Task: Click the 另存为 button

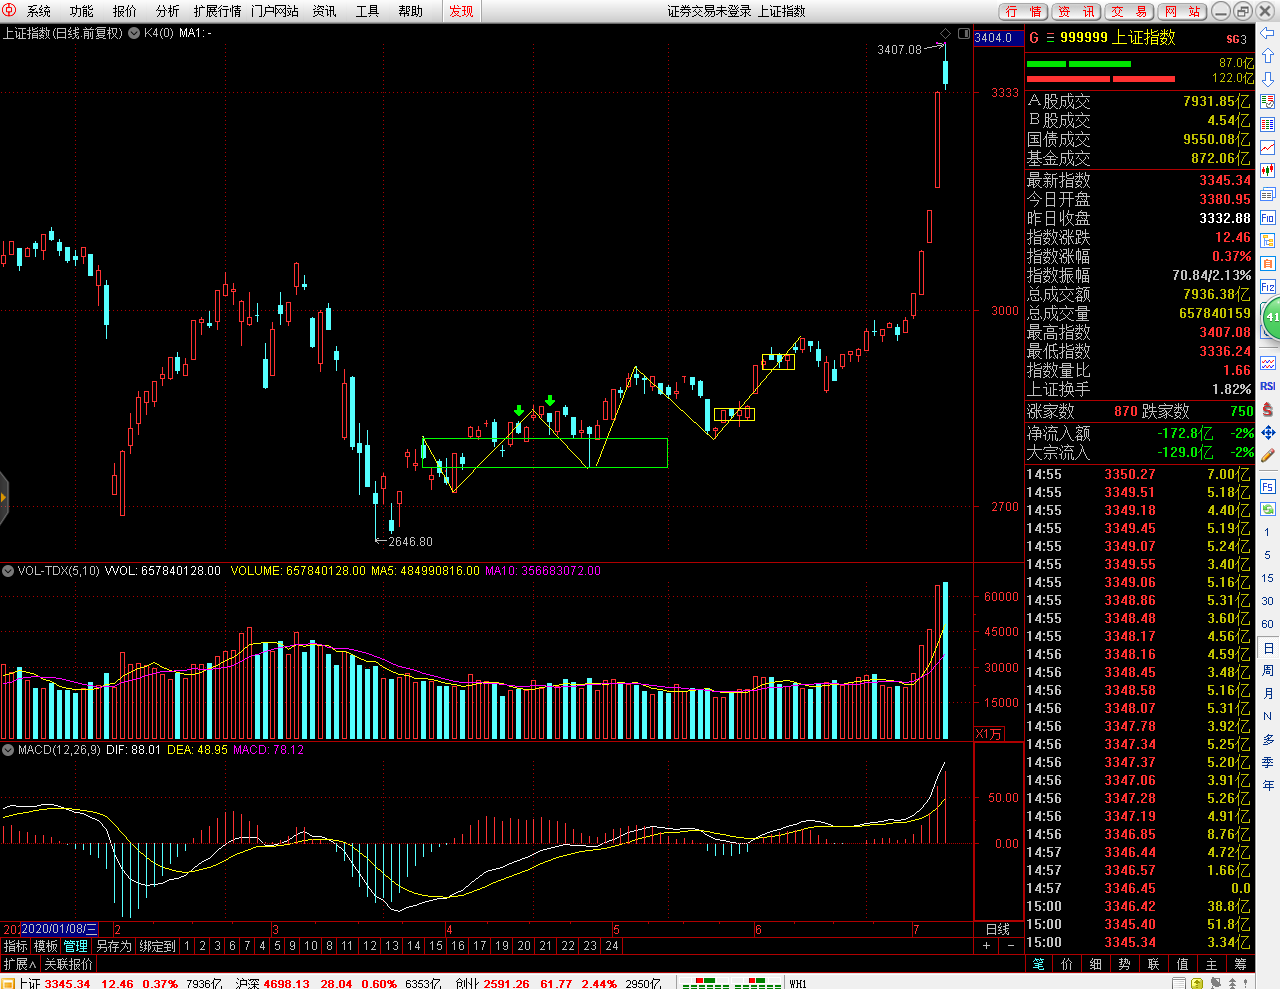Action: click(113, 945)
